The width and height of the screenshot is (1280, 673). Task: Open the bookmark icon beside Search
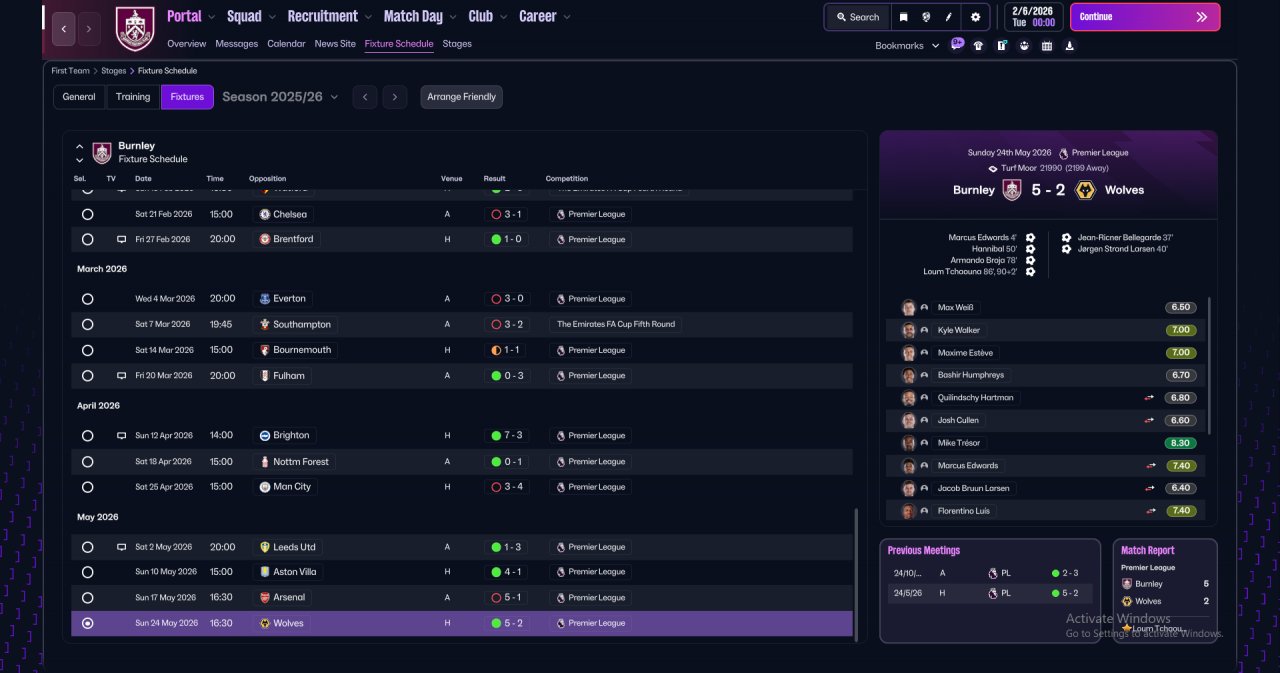(904, 17)
